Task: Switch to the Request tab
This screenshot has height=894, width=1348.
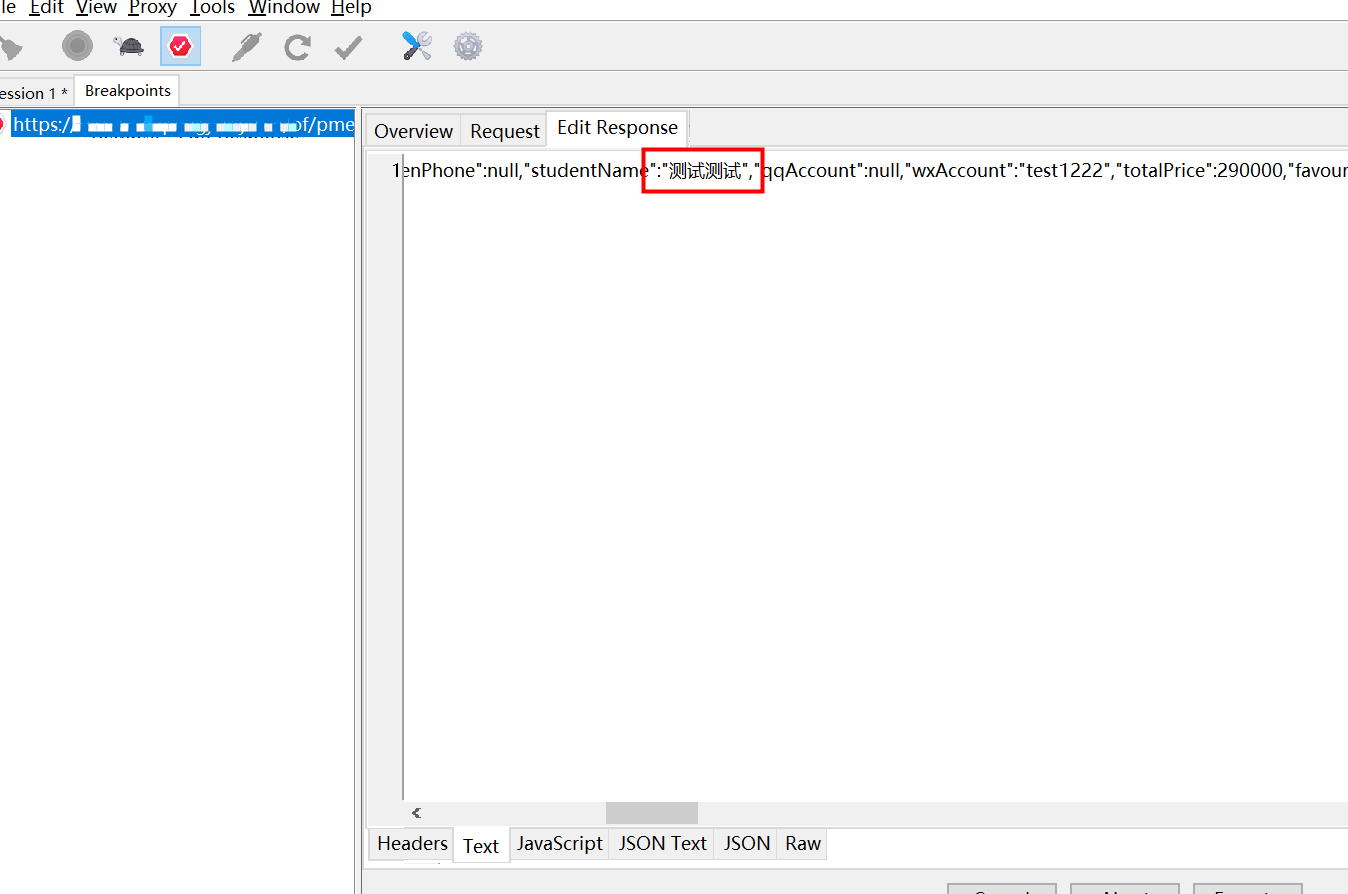Action: [504, 131]
